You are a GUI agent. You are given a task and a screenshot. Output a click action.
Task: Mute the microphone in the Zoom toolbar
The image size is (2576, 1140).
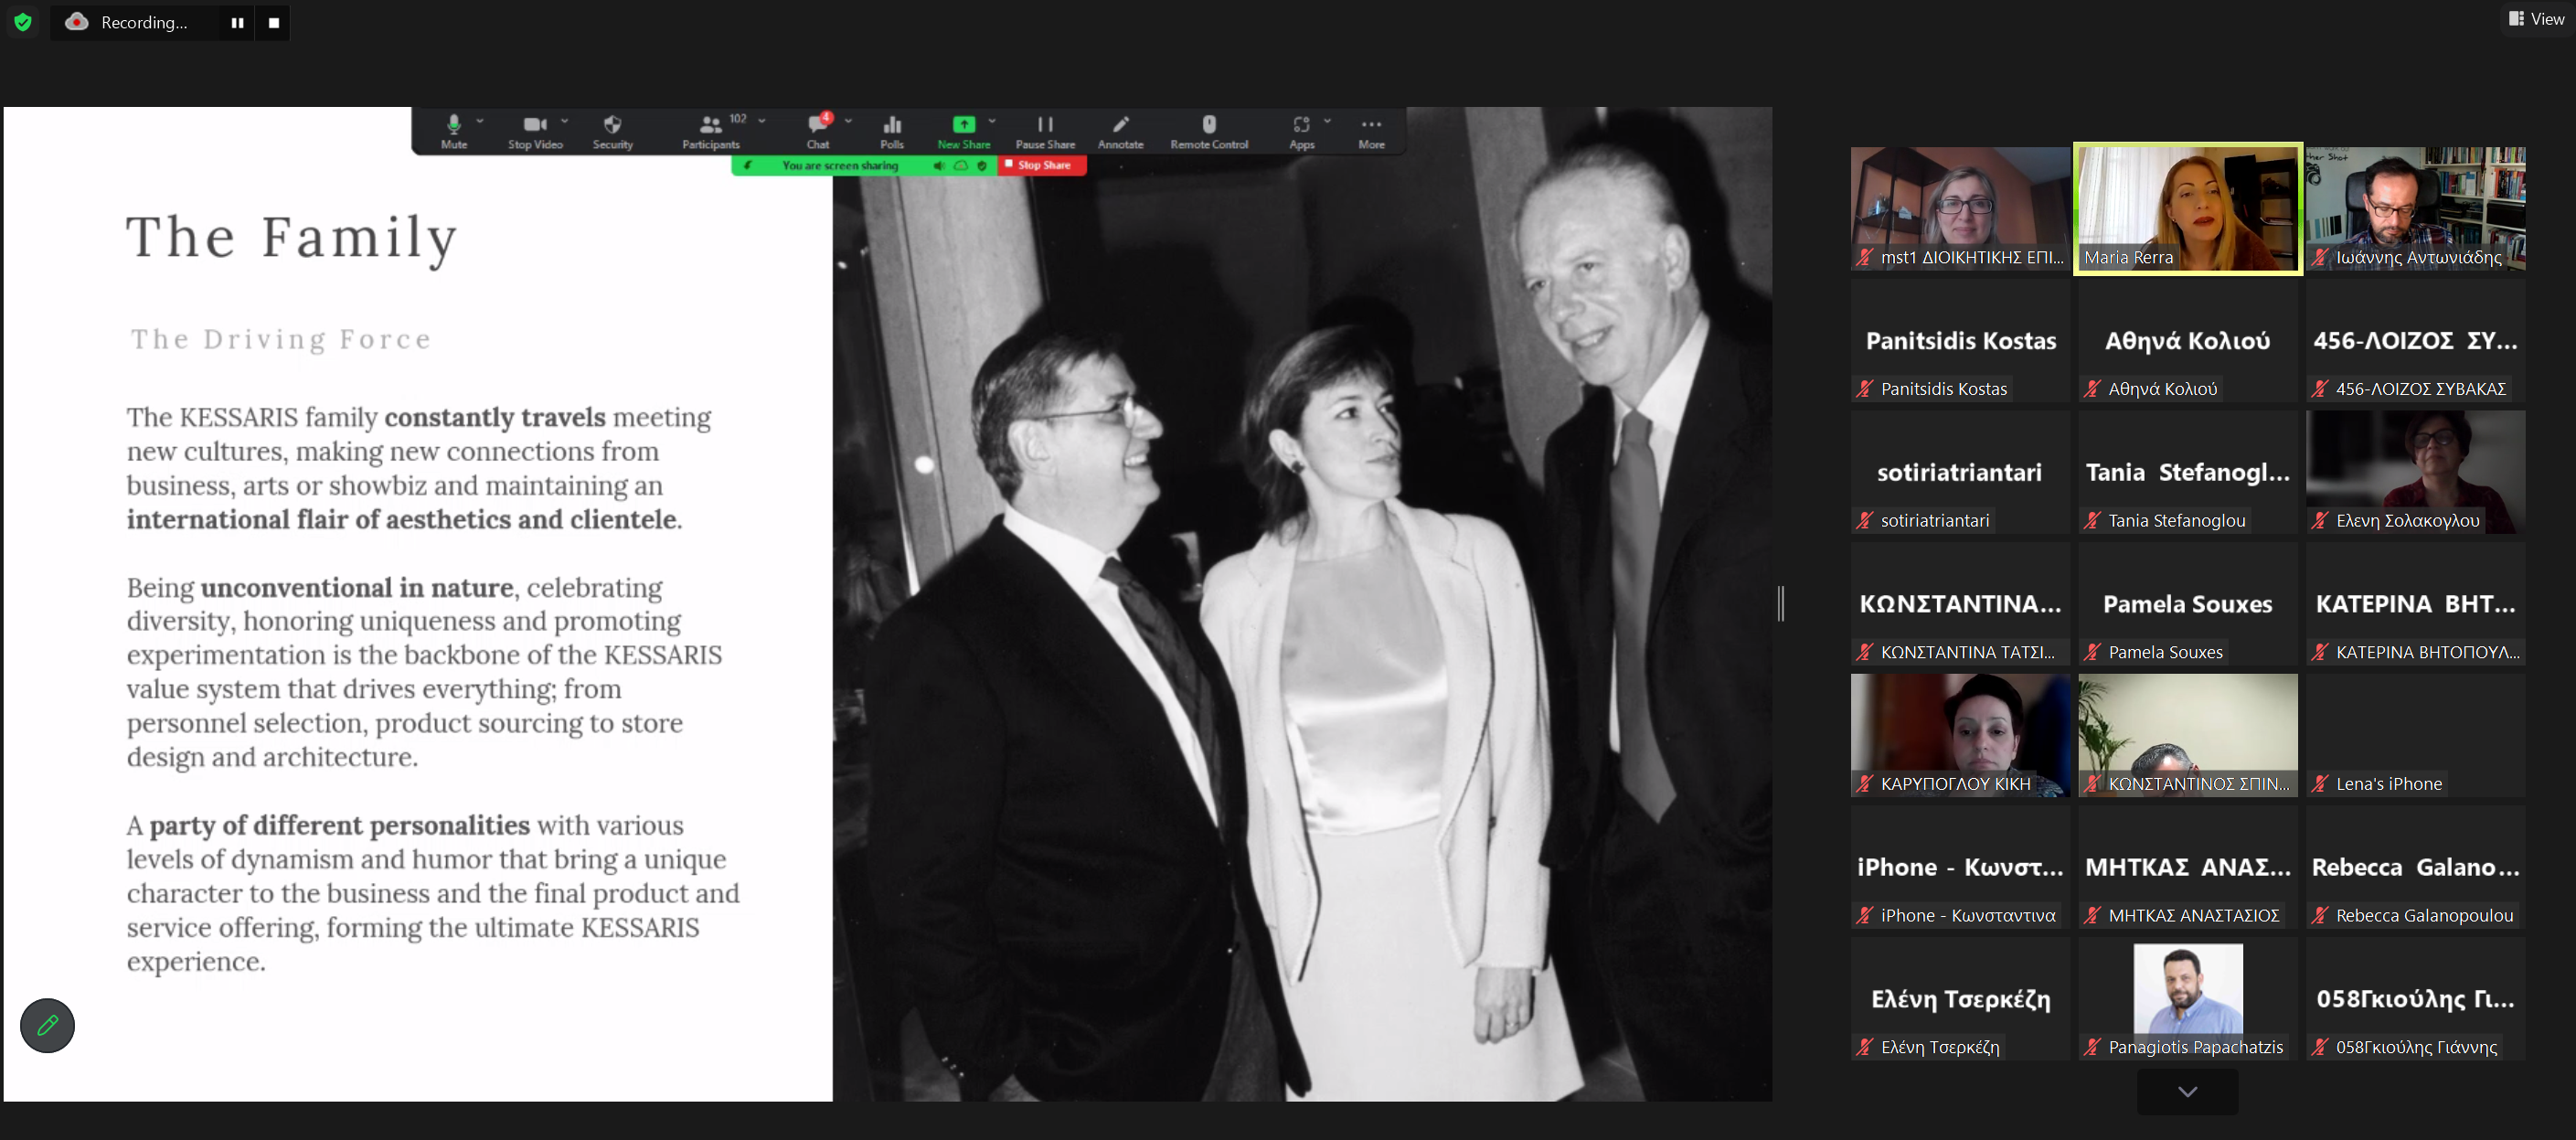pyautogui.click(x=453, y=131)
